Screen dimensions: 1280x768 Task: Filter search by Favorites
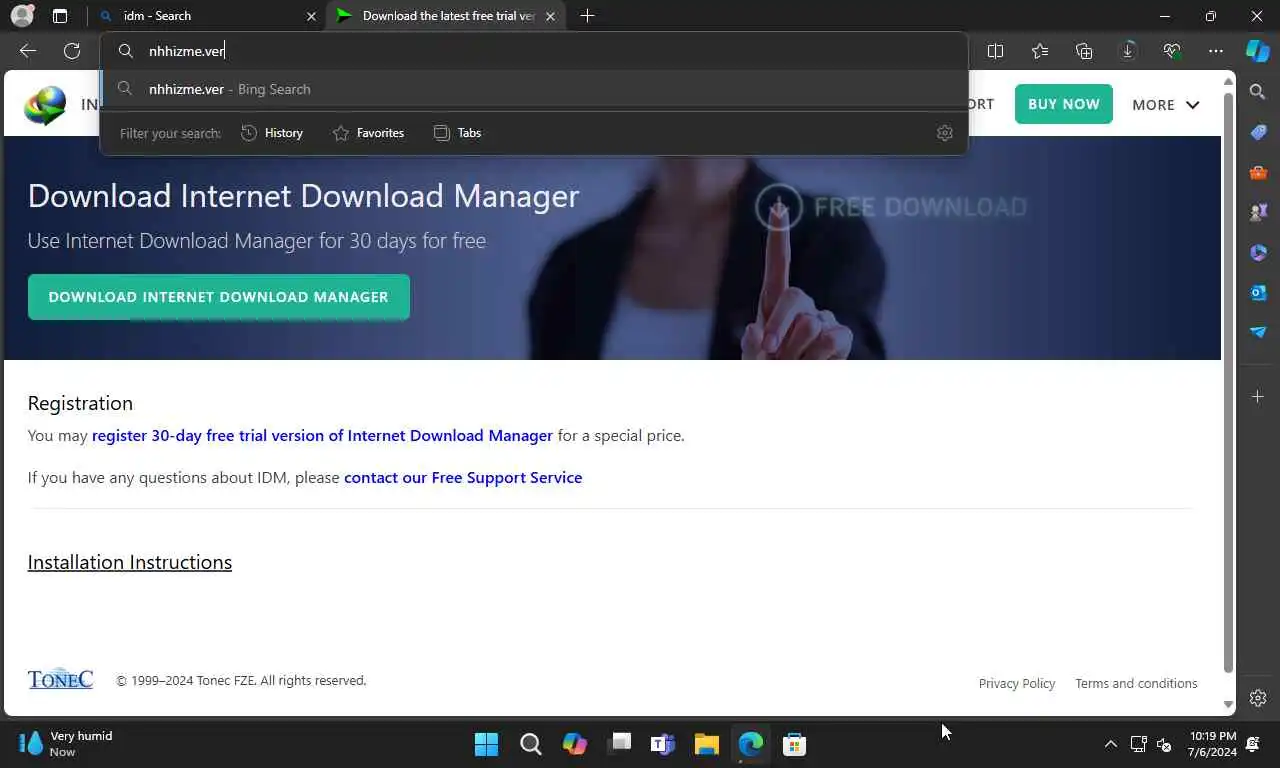coord(368,133)
